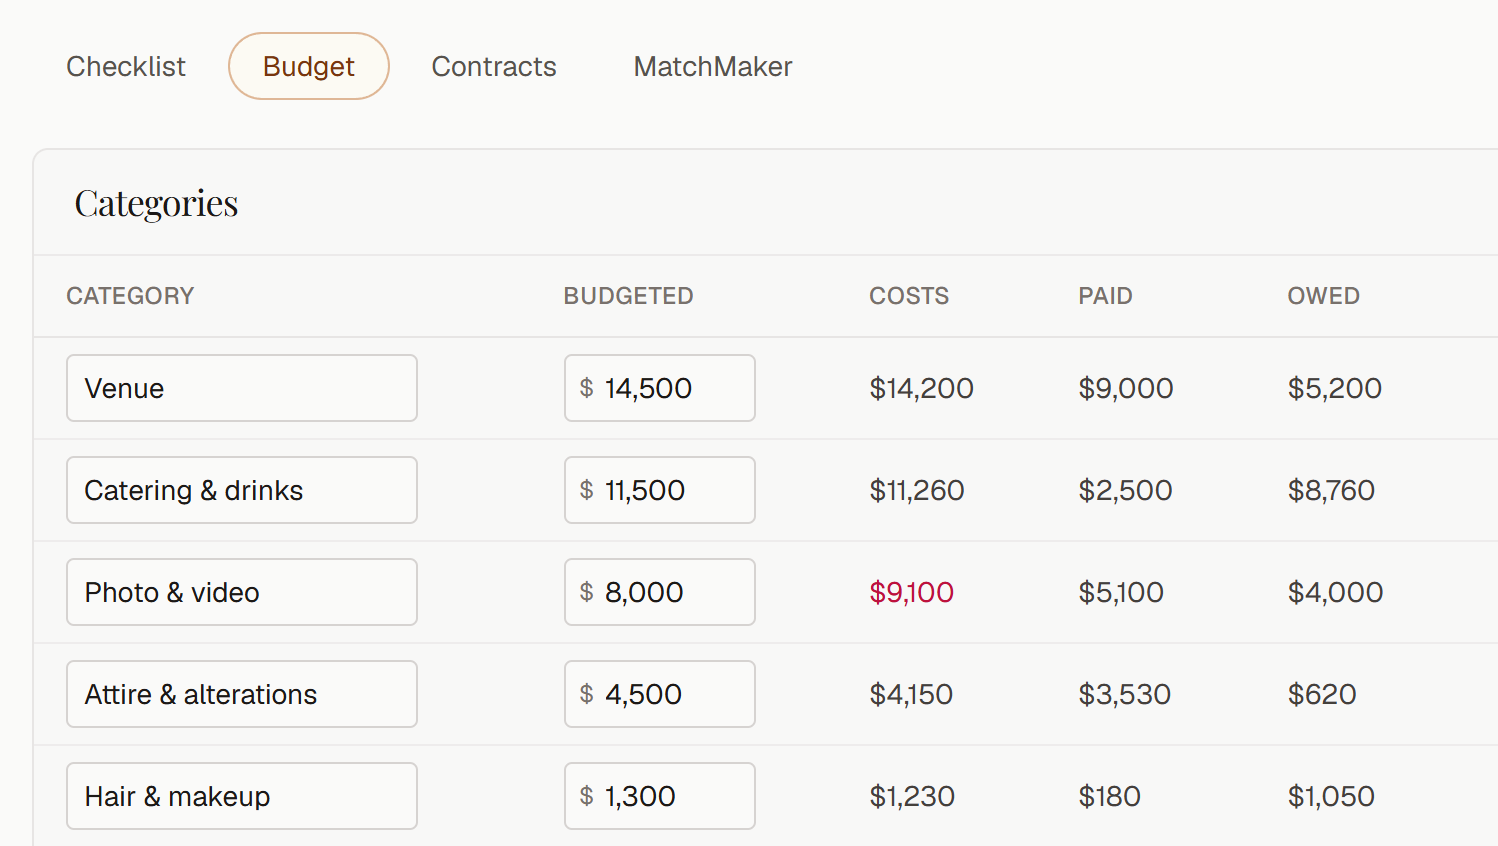This screenshot has height=846, width=1498.
Task: Click the Photo & video budgeted 8,000 field
Action: pos(660,592)
